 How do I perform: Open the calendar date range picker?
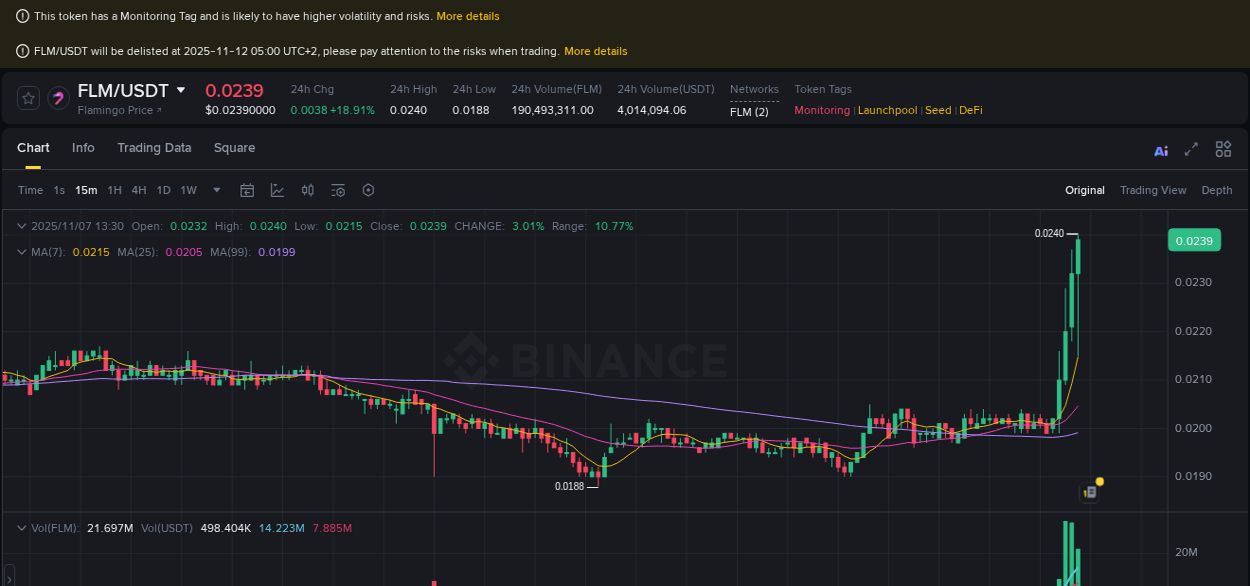[247, 190]
